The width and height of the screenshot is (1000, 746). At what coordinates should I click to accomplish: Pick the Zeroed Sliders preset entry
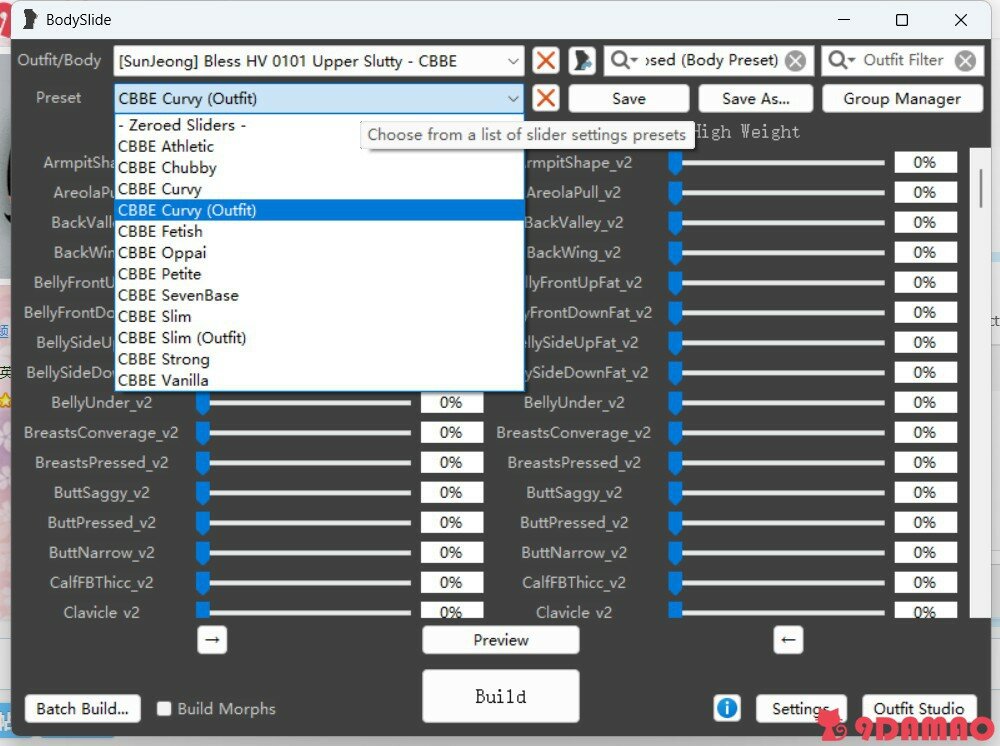point(182,125)
